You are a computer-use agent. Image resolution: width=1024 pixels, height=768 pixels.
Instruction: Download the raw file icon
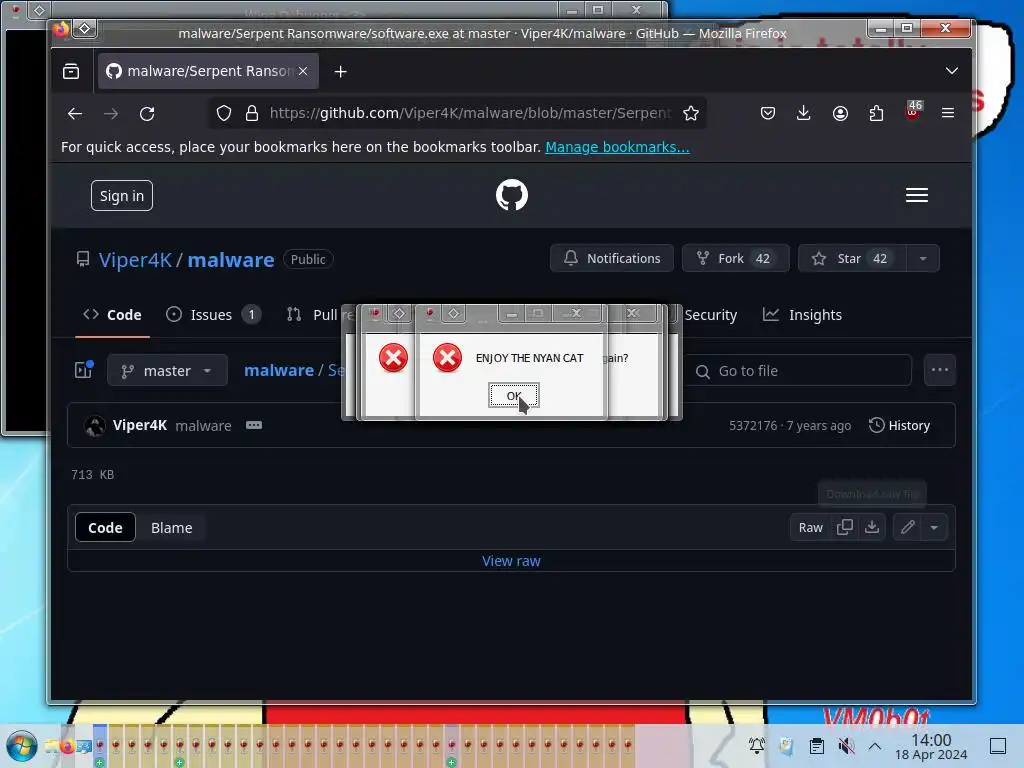pyautogui.click(x=872, y=527)
